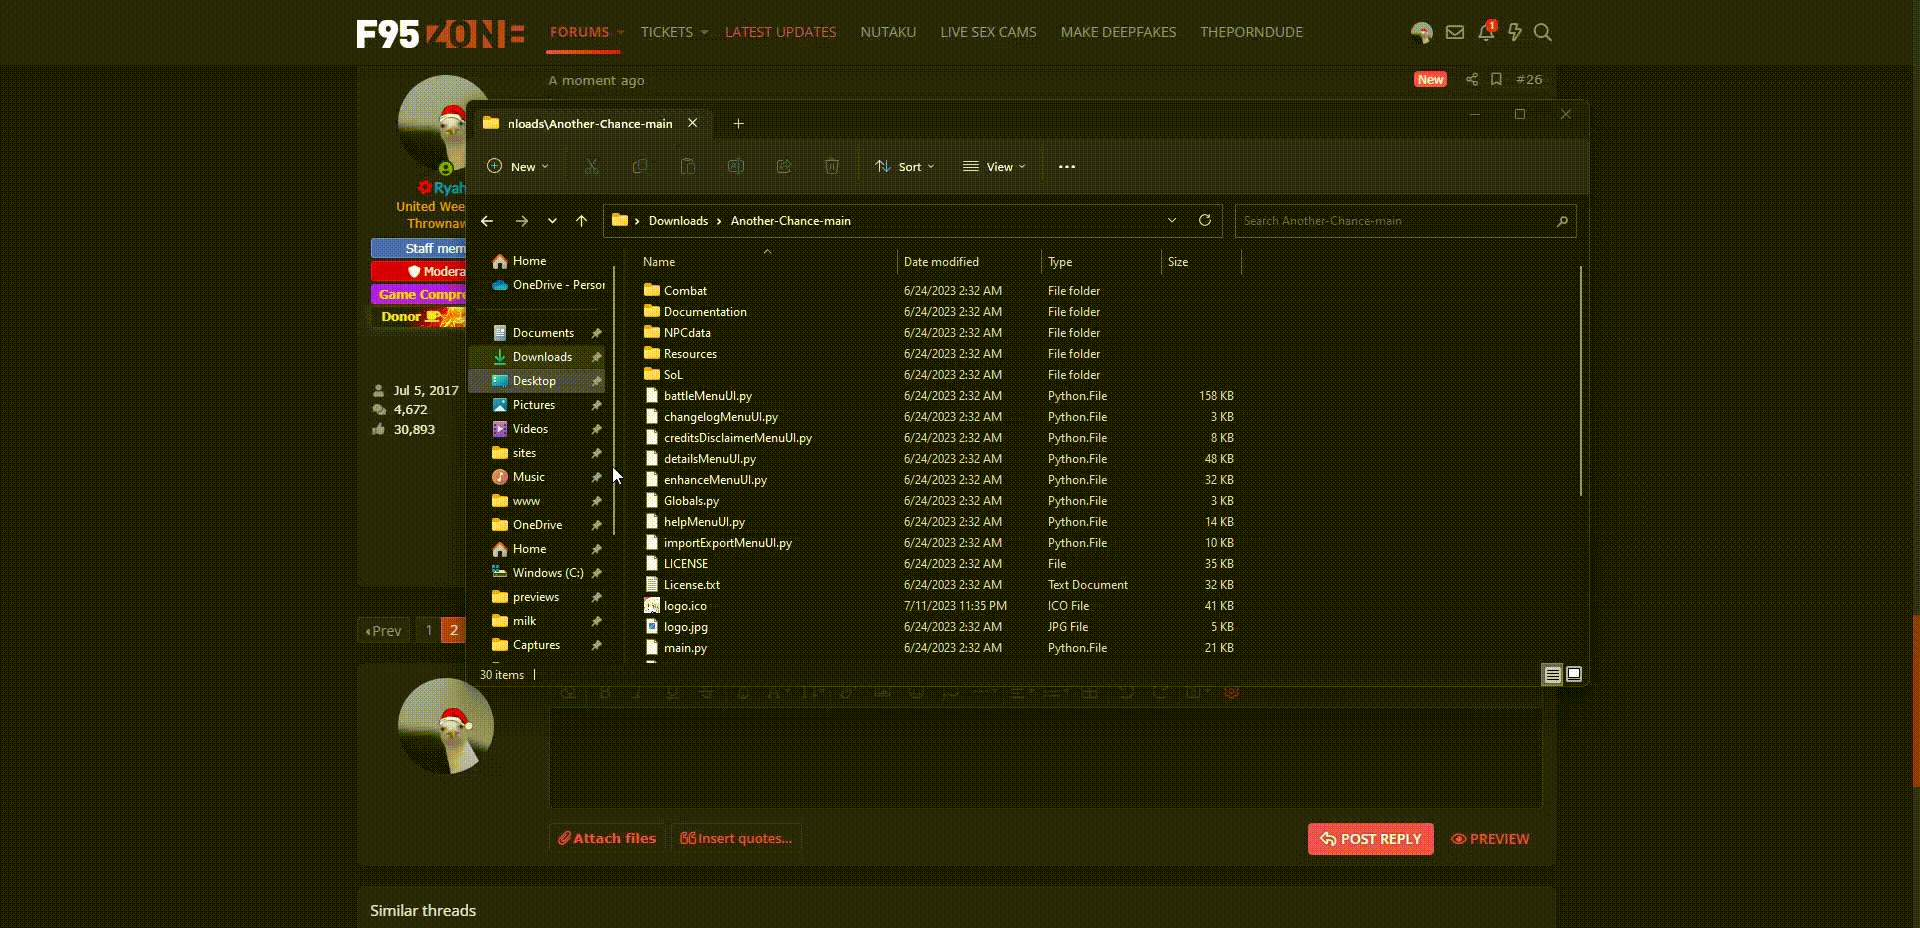The image size is (1920, 928).
Task: Close the Another-Chance-main Explorer tab
Action: pyautogui.click(x=692, y=123)
